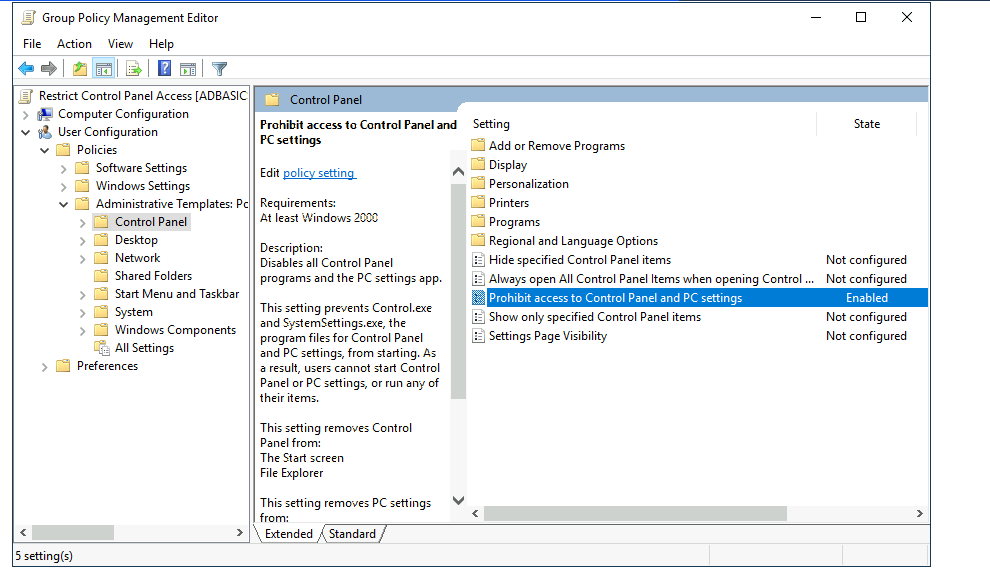Click the Computer Configuration icon in tree

coord(45,114)
